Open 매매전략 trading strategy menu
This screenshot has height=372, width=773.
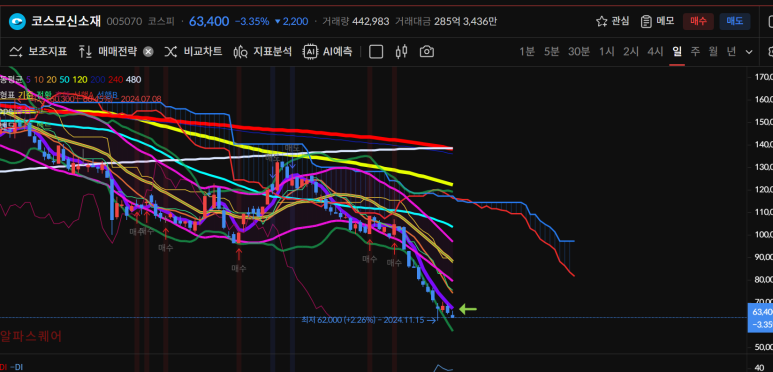[x=109, y=51]
